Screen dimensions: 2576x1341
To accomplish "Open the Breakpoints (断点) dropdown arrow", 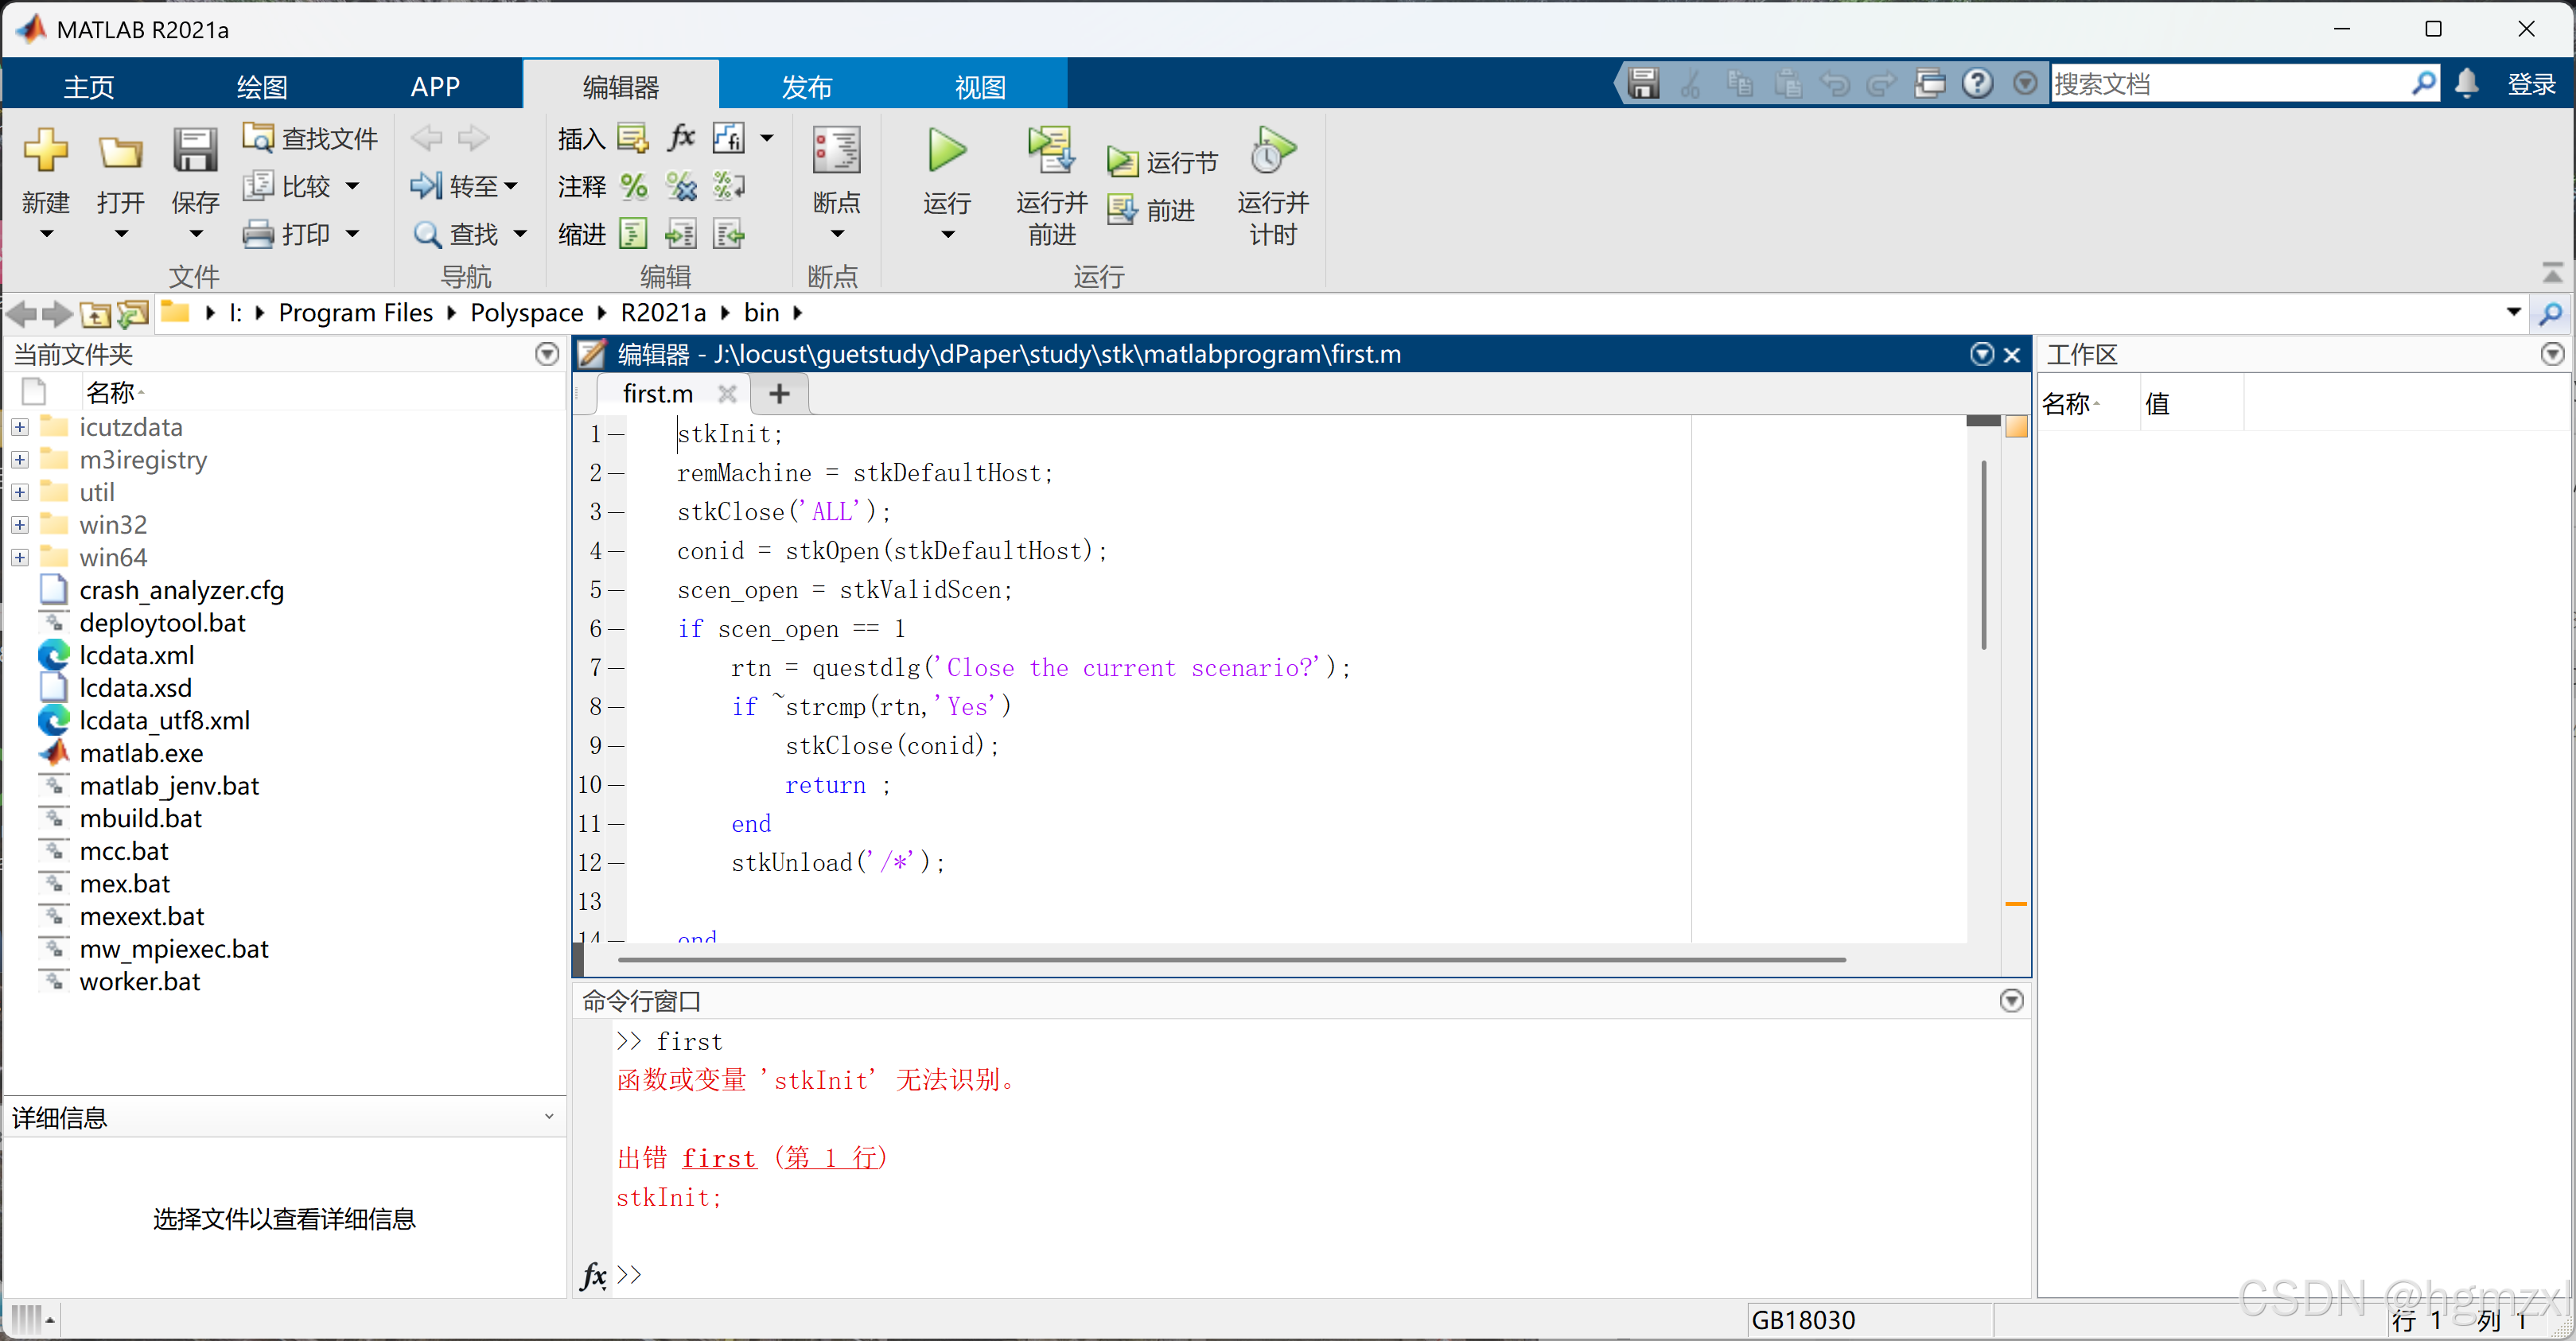I will [x=837, y=234].
